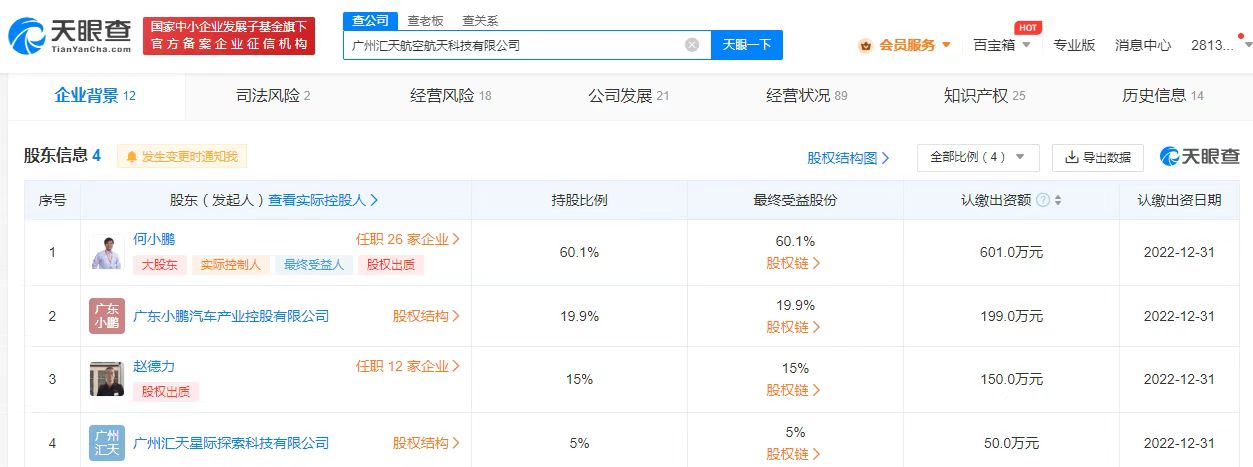
Task: Sort the table by 认缴出资额 arrows
Action: click(x=1058, y=200)
